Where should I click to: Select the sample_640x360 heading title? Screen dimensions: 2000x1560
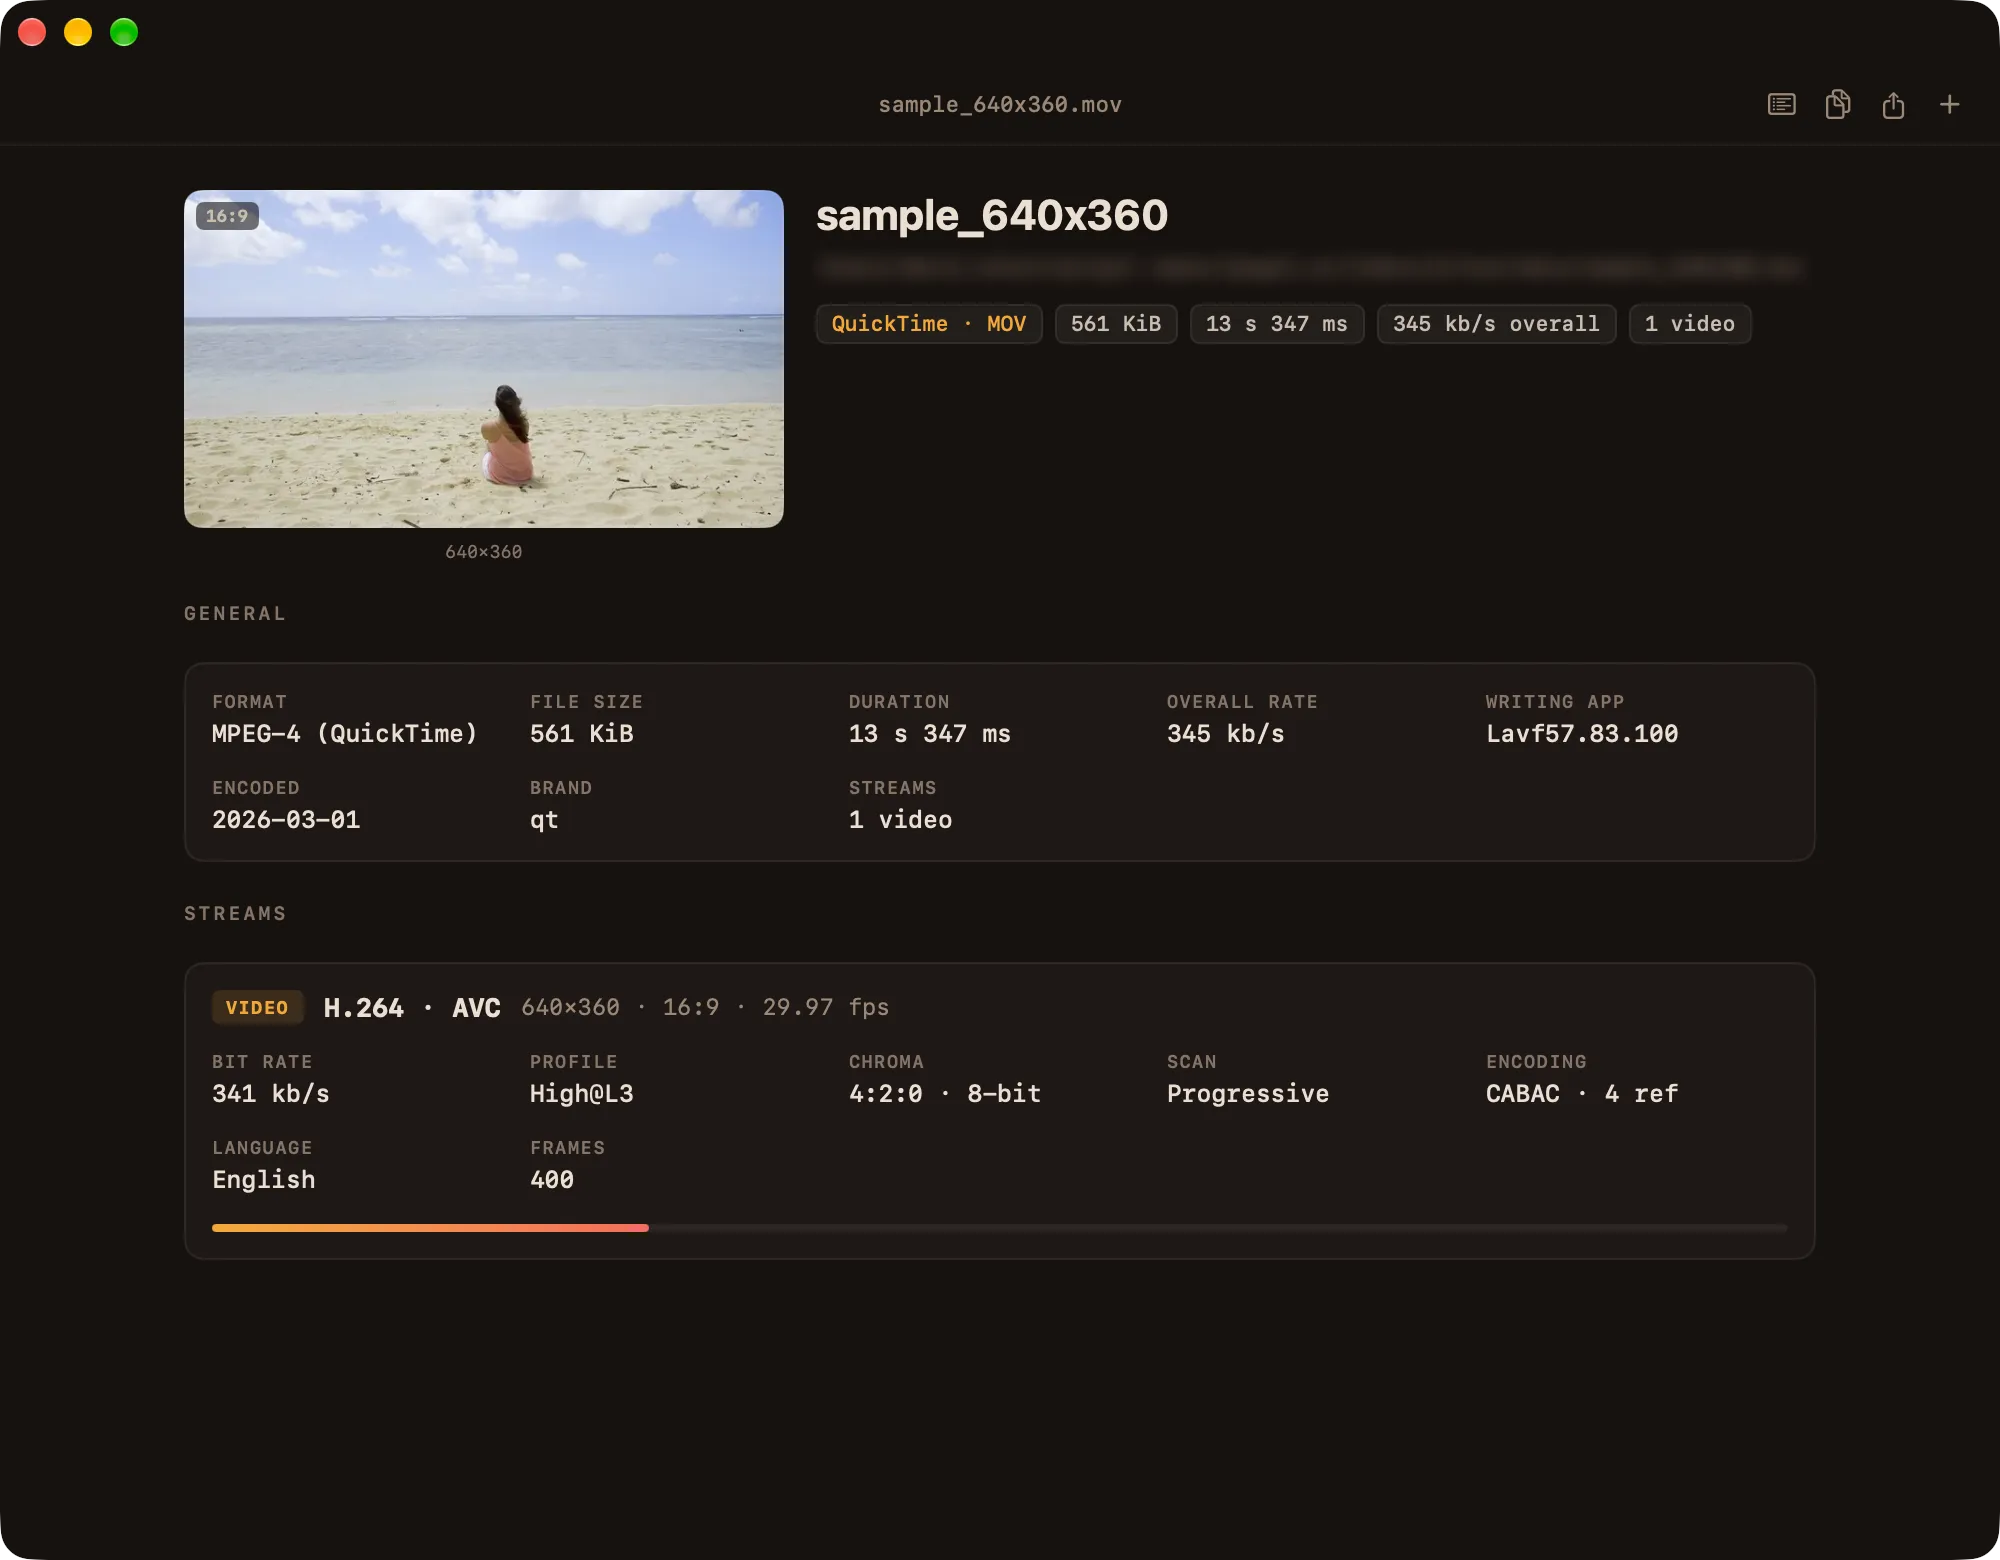[x=992, y=215]
